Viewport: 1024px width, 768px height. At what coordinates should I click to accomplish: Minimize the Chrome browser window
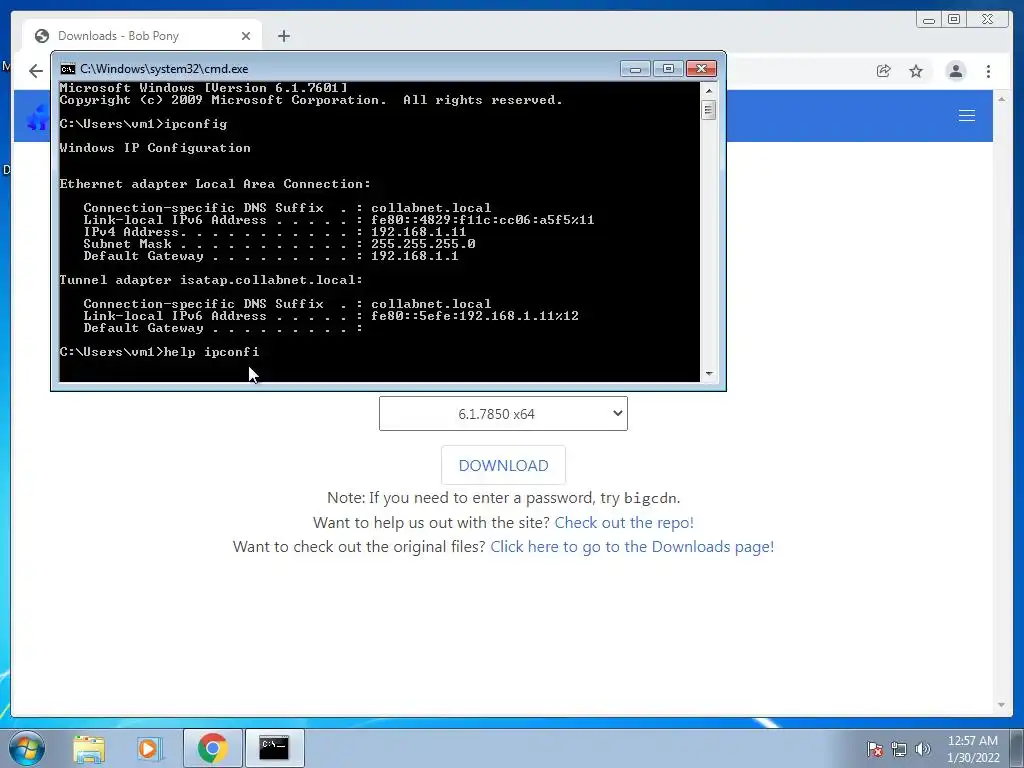pos(929,20)
